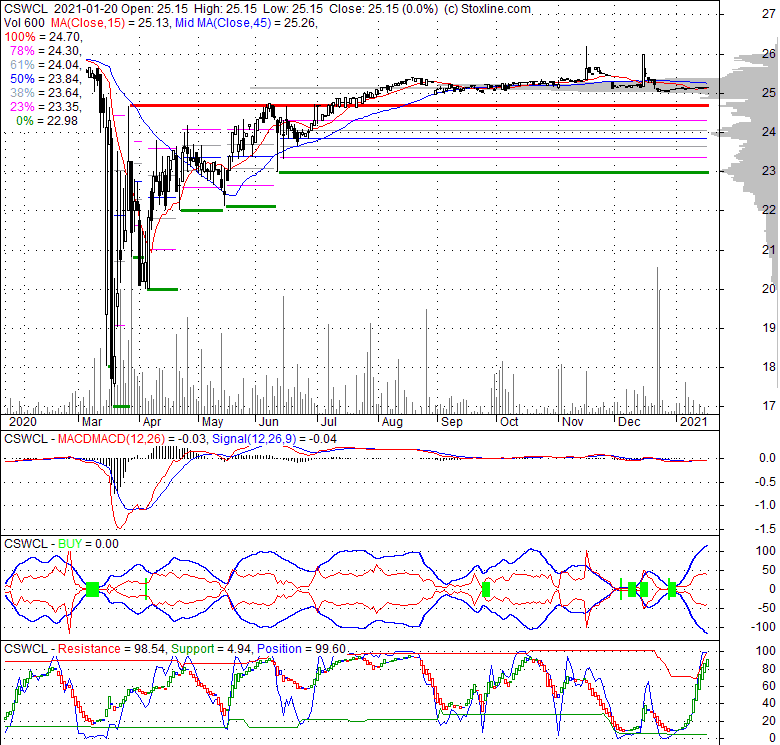
Task: Click the 'Nov' month label on time axis
Action: click(x=573, y=422)
